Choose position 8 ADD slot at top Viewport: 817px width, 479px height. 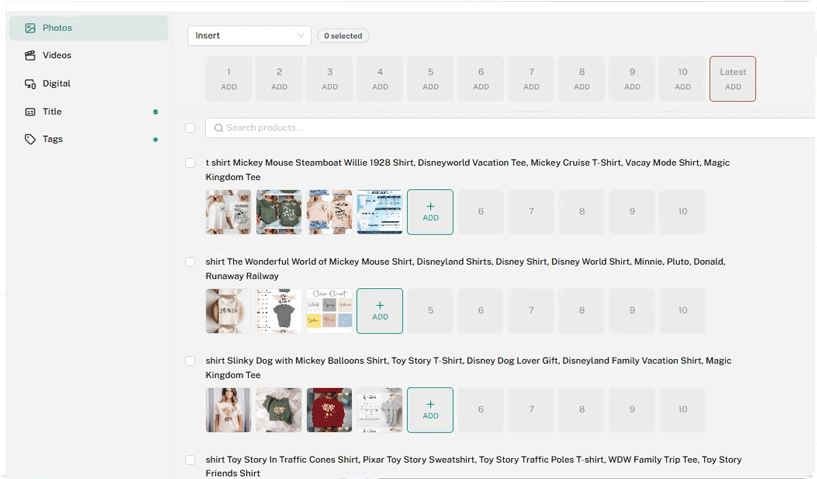coord(582,79)
